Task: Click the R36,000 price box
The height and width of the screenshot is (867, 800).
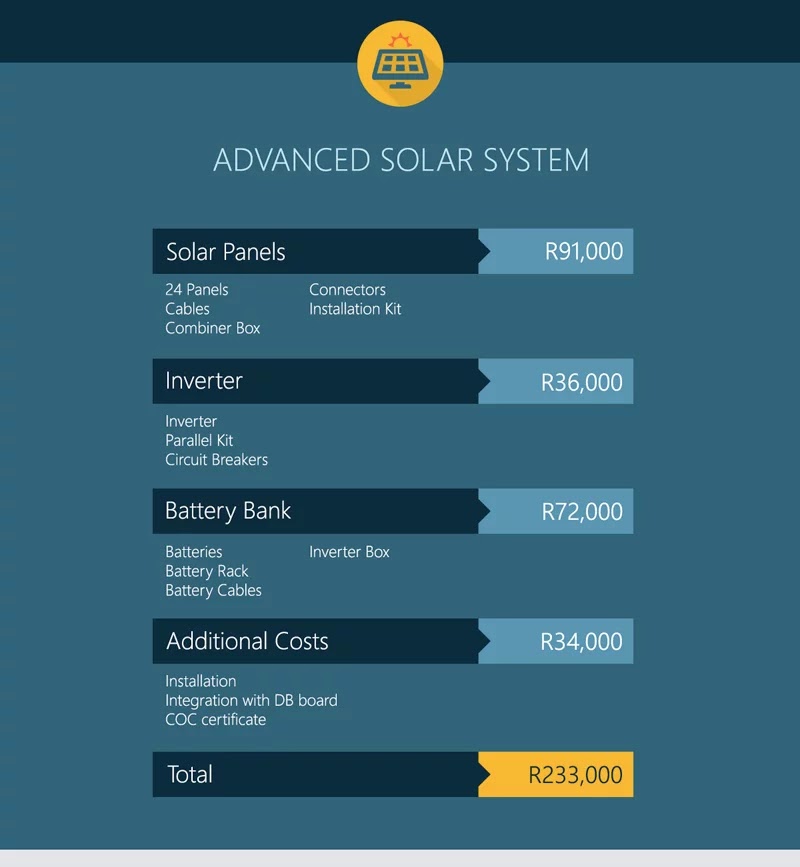Action: point(556,381)
